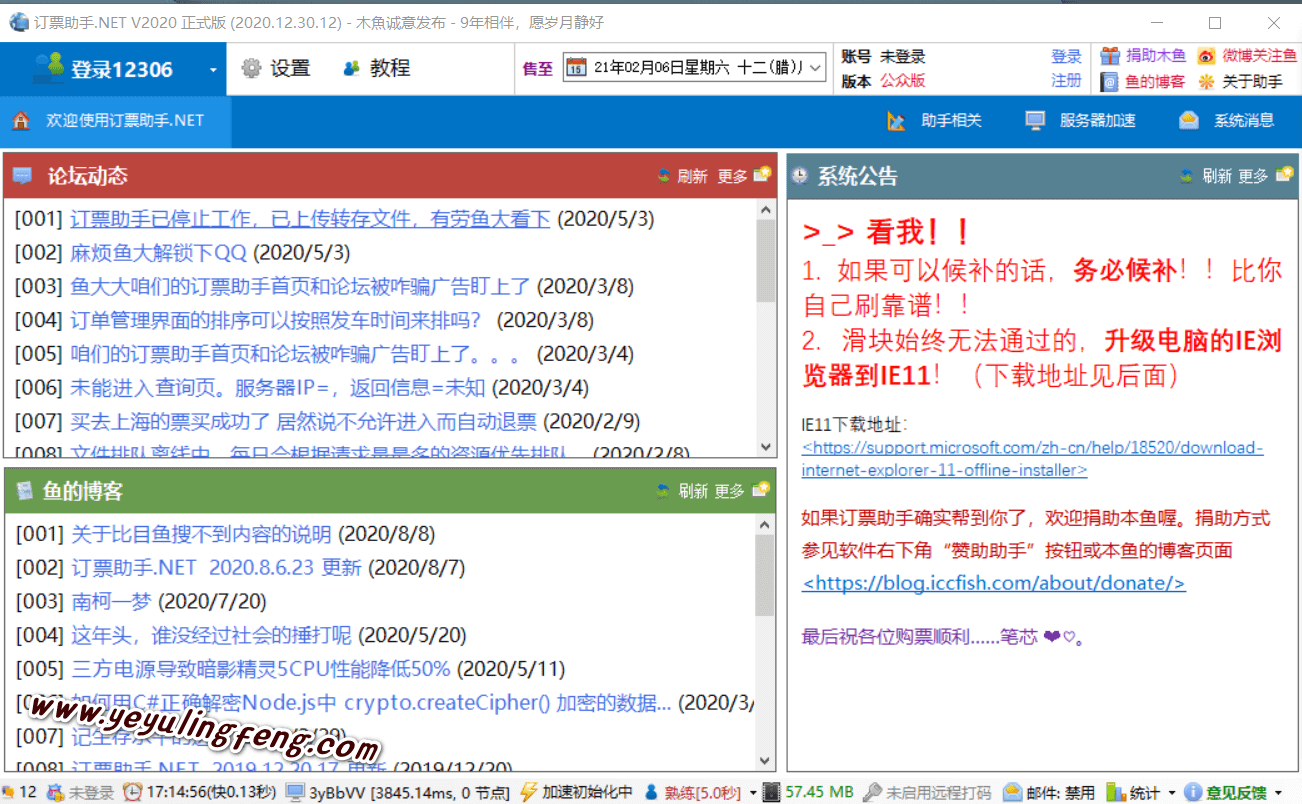Open the IE11 offline installer download link

coord(1032,459)
